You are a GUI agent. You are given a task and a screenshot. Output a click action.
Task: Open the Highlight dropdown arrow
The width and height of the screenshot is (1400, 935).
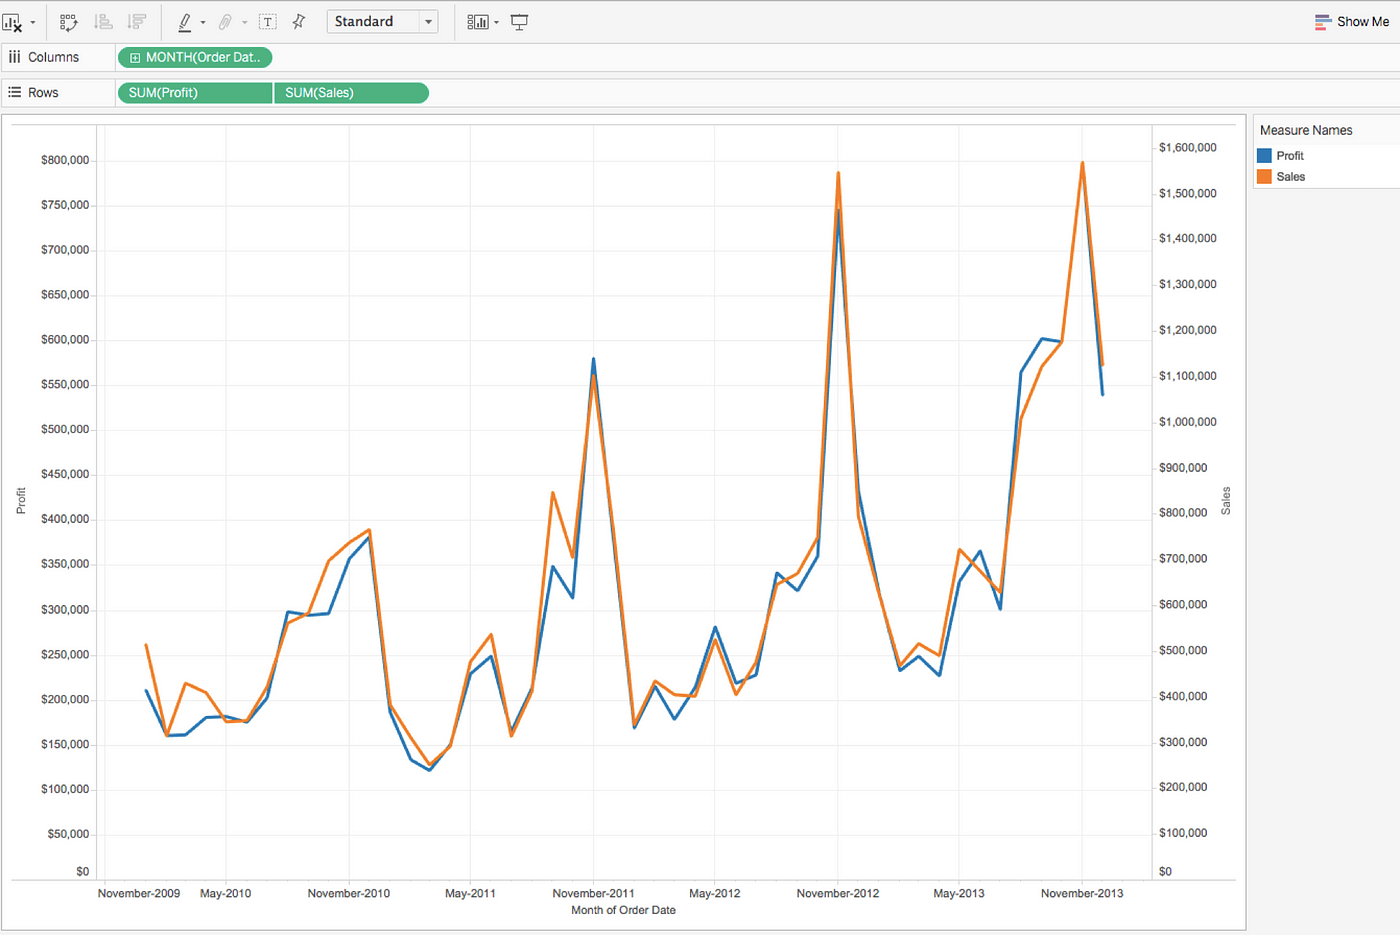[203, 23]
